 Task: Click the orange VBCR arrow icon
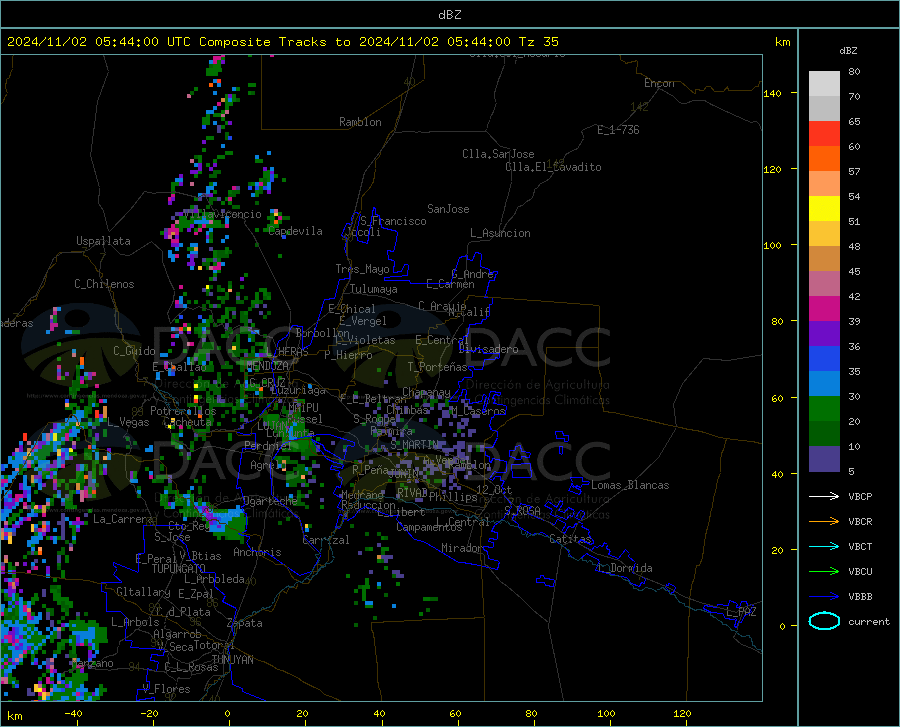click(824, 522)
